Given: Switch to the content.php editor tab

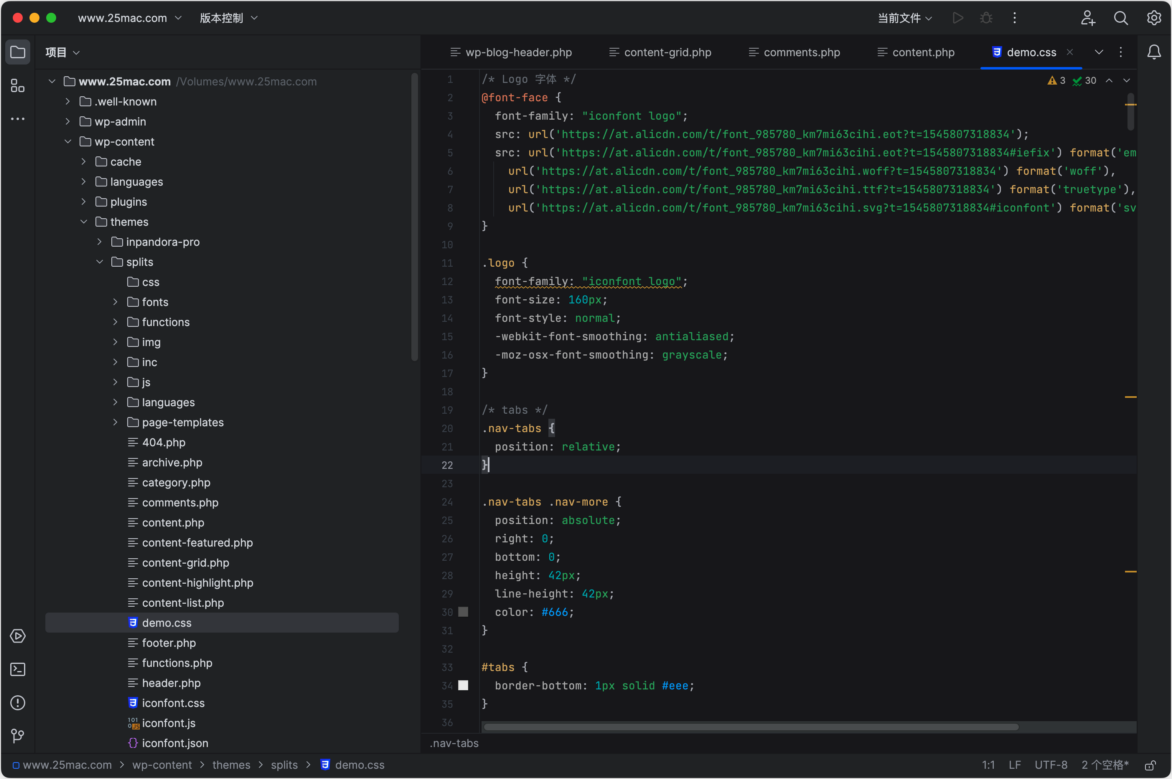Looking at the screenshot, I should pyautogui.click(x=916, y=52).
